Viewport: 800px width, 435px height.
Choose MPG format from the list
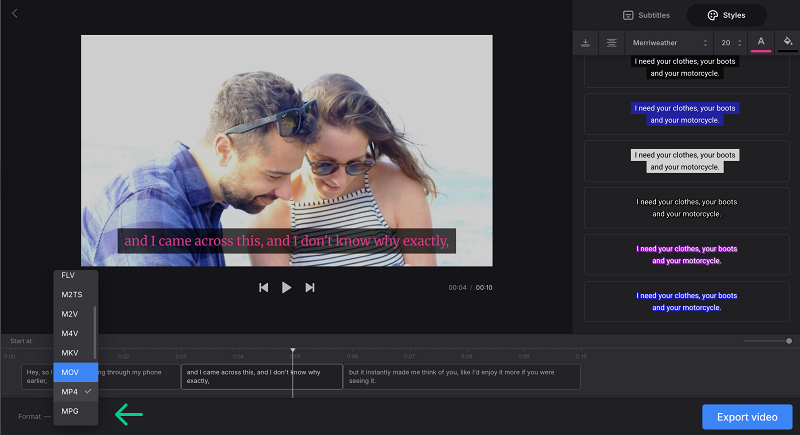click(76, 411)
